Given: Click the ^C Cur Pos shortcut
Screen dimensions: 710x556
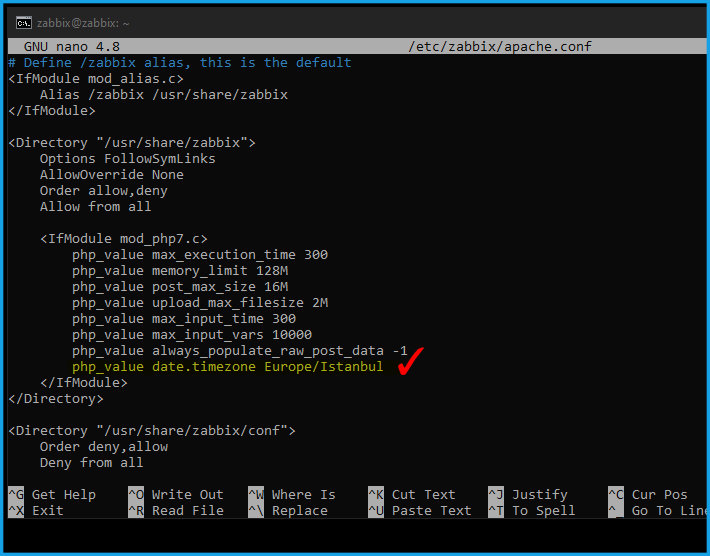Looking at the screenshot, I should pos(648,494).
